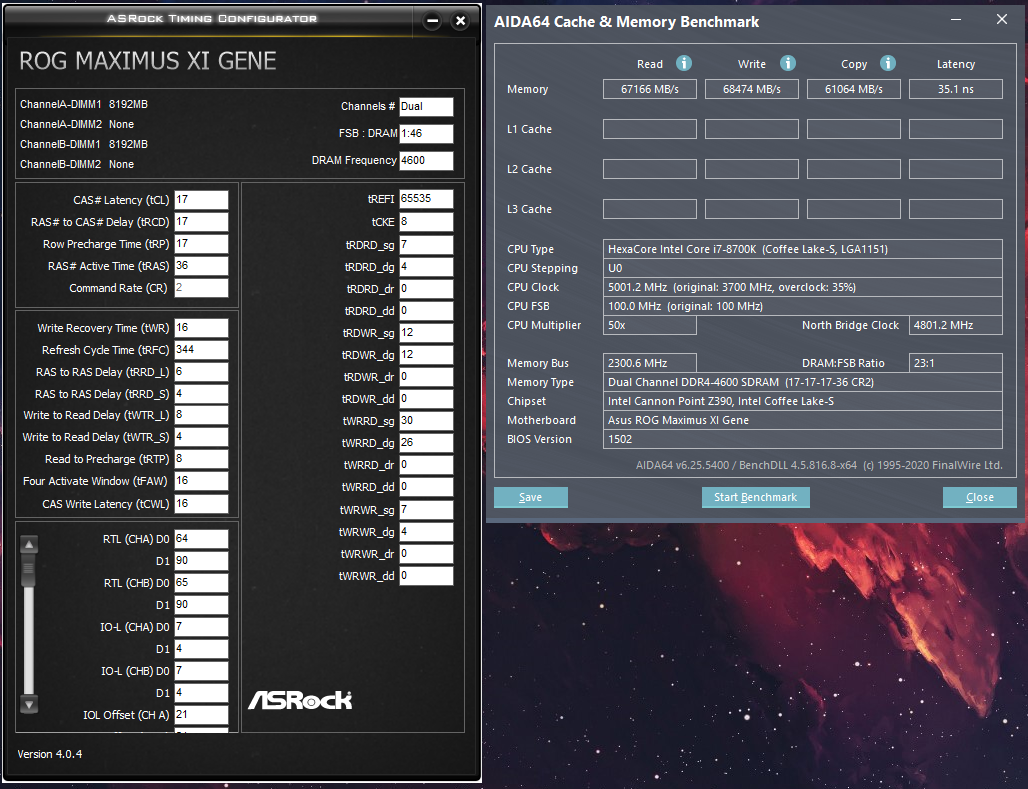Screen dimensions: 1028x789
Task: Click the tRDRD_dg value field
Action: click(426, 267)
